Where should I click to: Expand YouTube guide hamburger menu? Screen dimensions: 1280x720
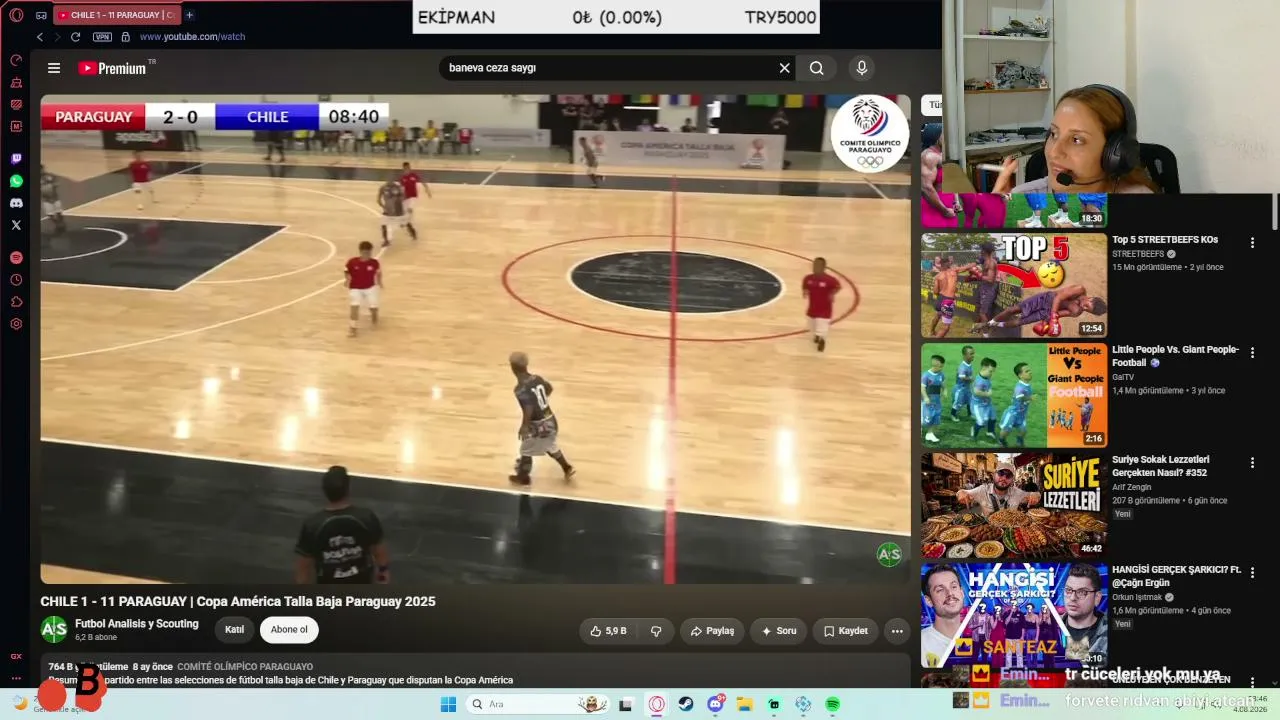tap(54, 68)
